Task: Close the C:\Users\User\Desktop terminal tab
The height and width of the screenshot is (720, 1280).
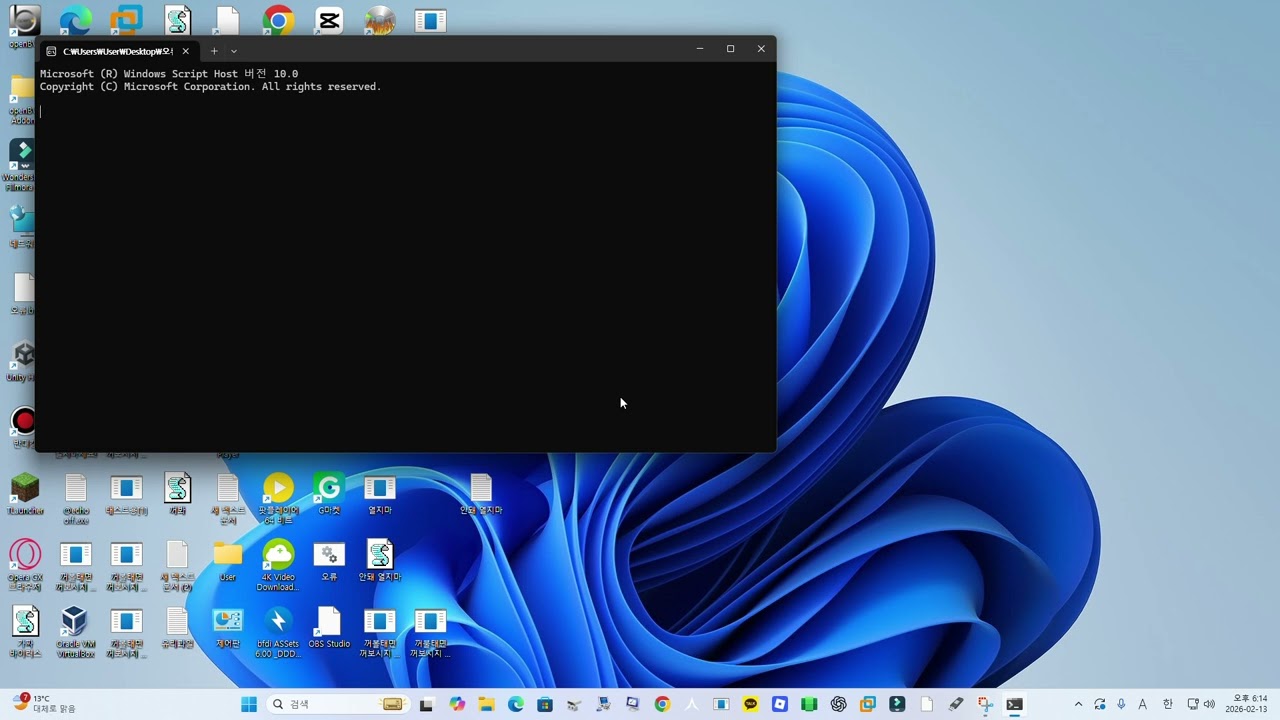Action: click(x=185, y=51)
